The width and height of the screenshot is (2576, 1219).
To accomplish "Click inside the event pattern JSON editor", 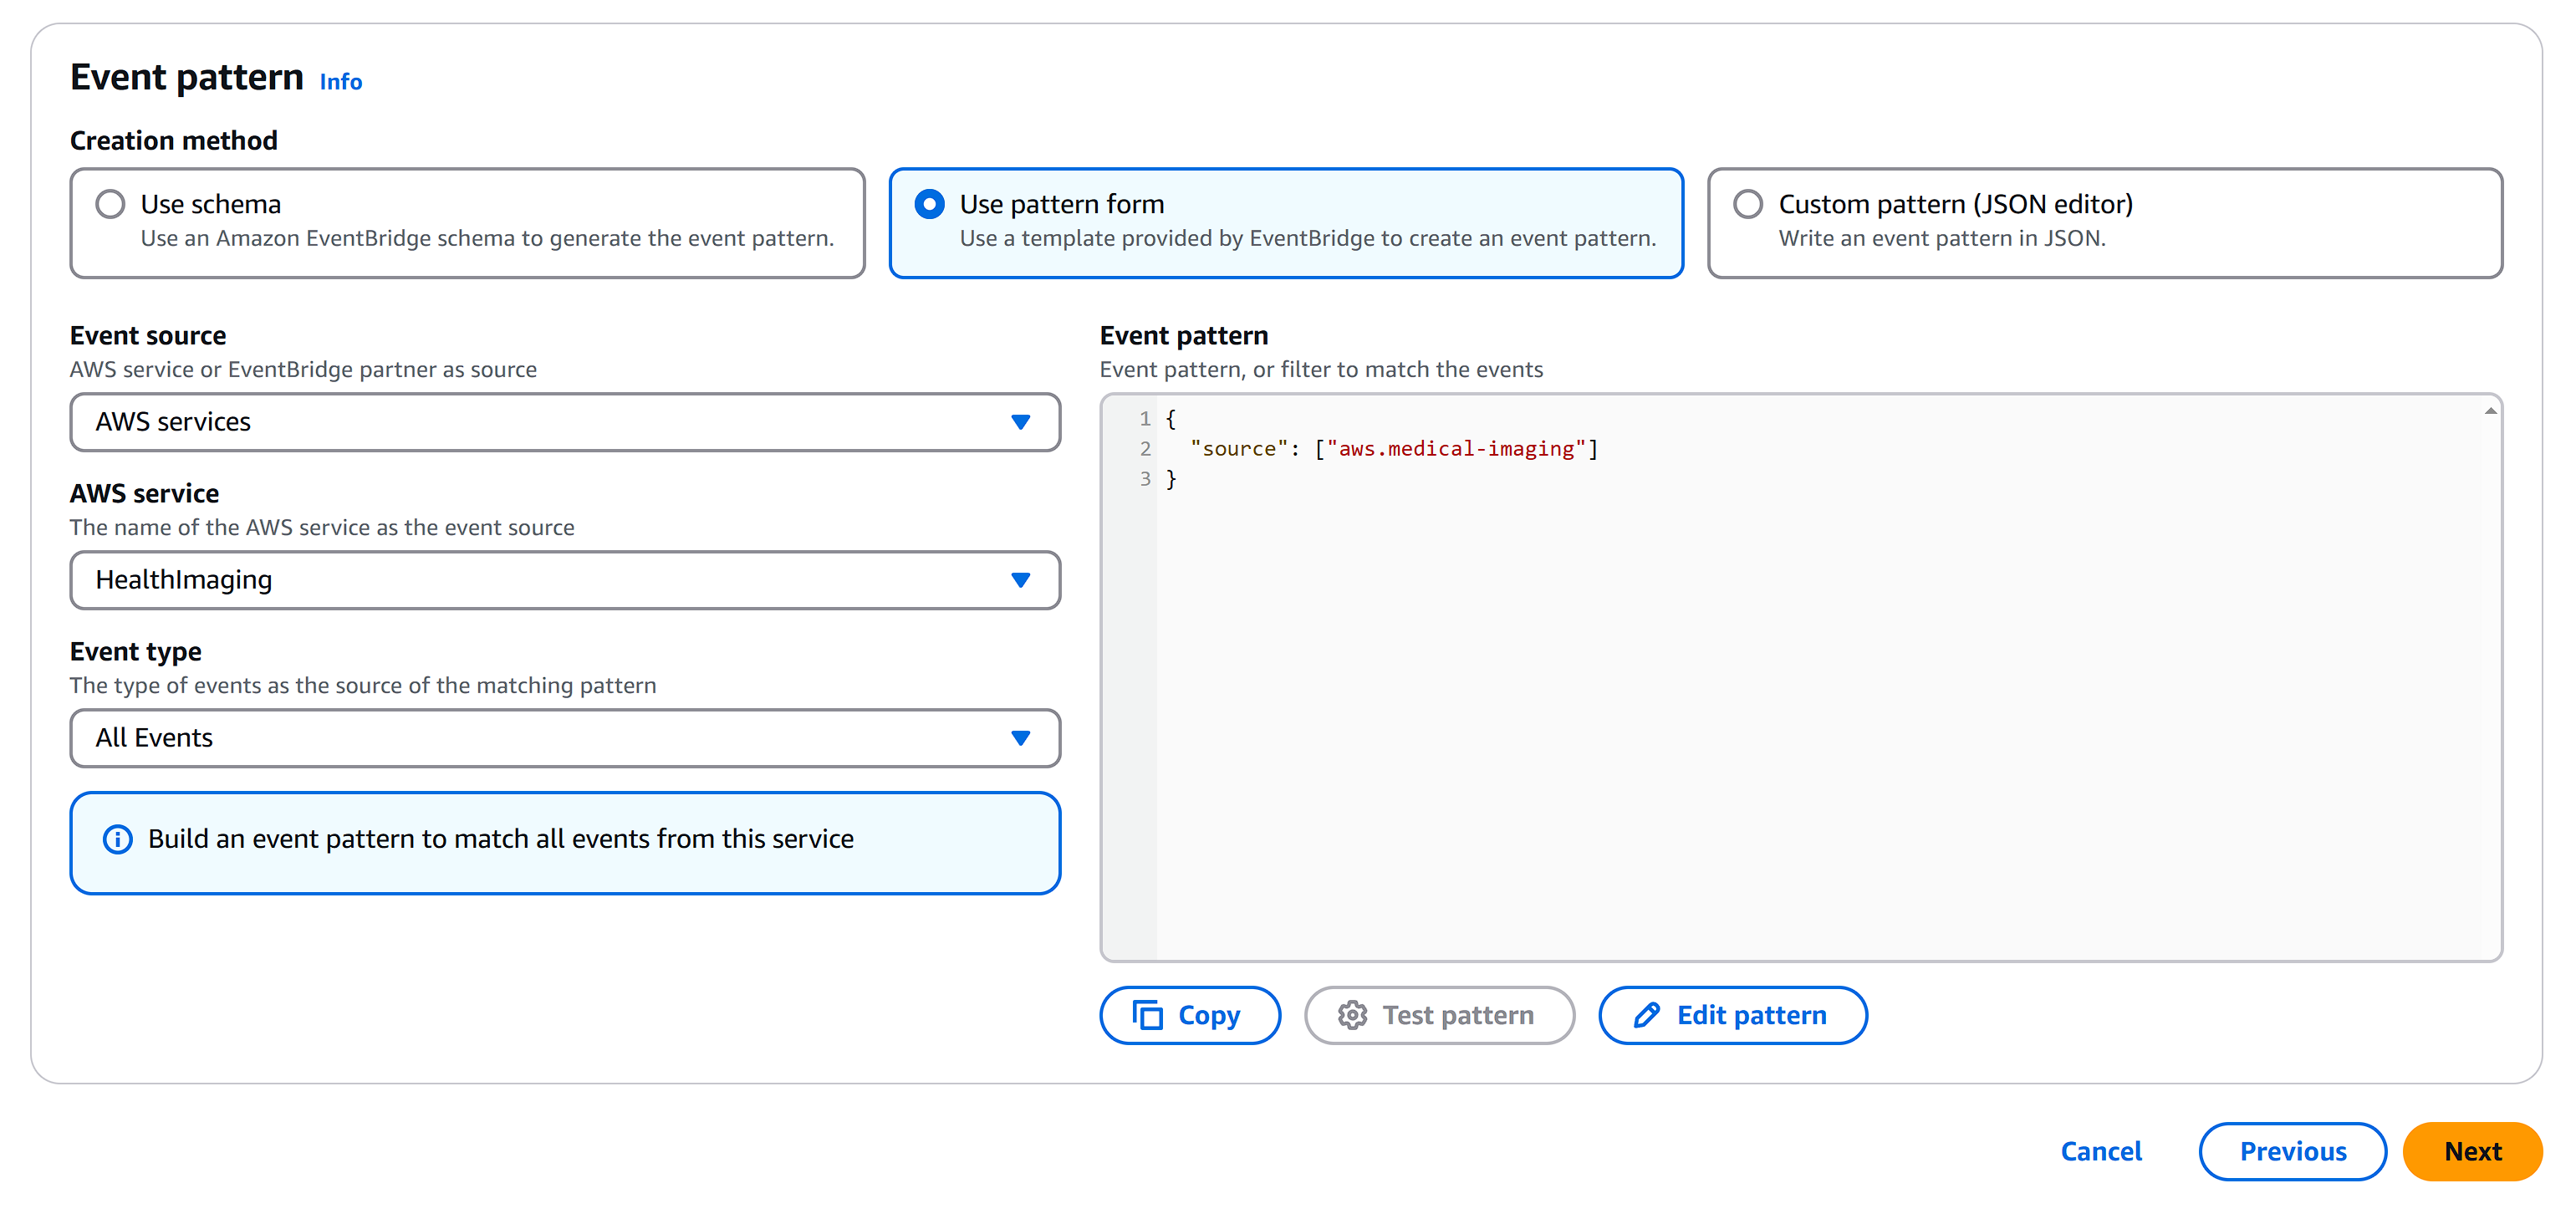I will click(x=1800, y=700).
